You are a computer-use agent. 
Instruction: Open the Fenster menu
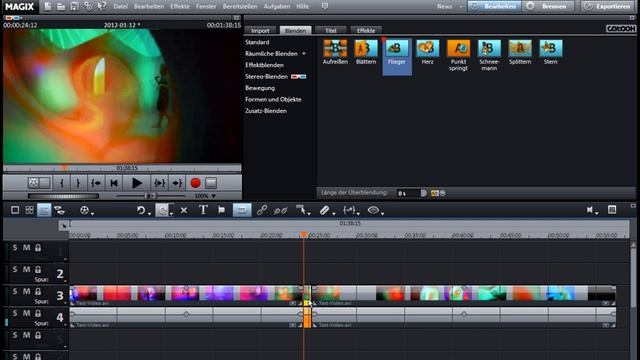tap(206, 7)
